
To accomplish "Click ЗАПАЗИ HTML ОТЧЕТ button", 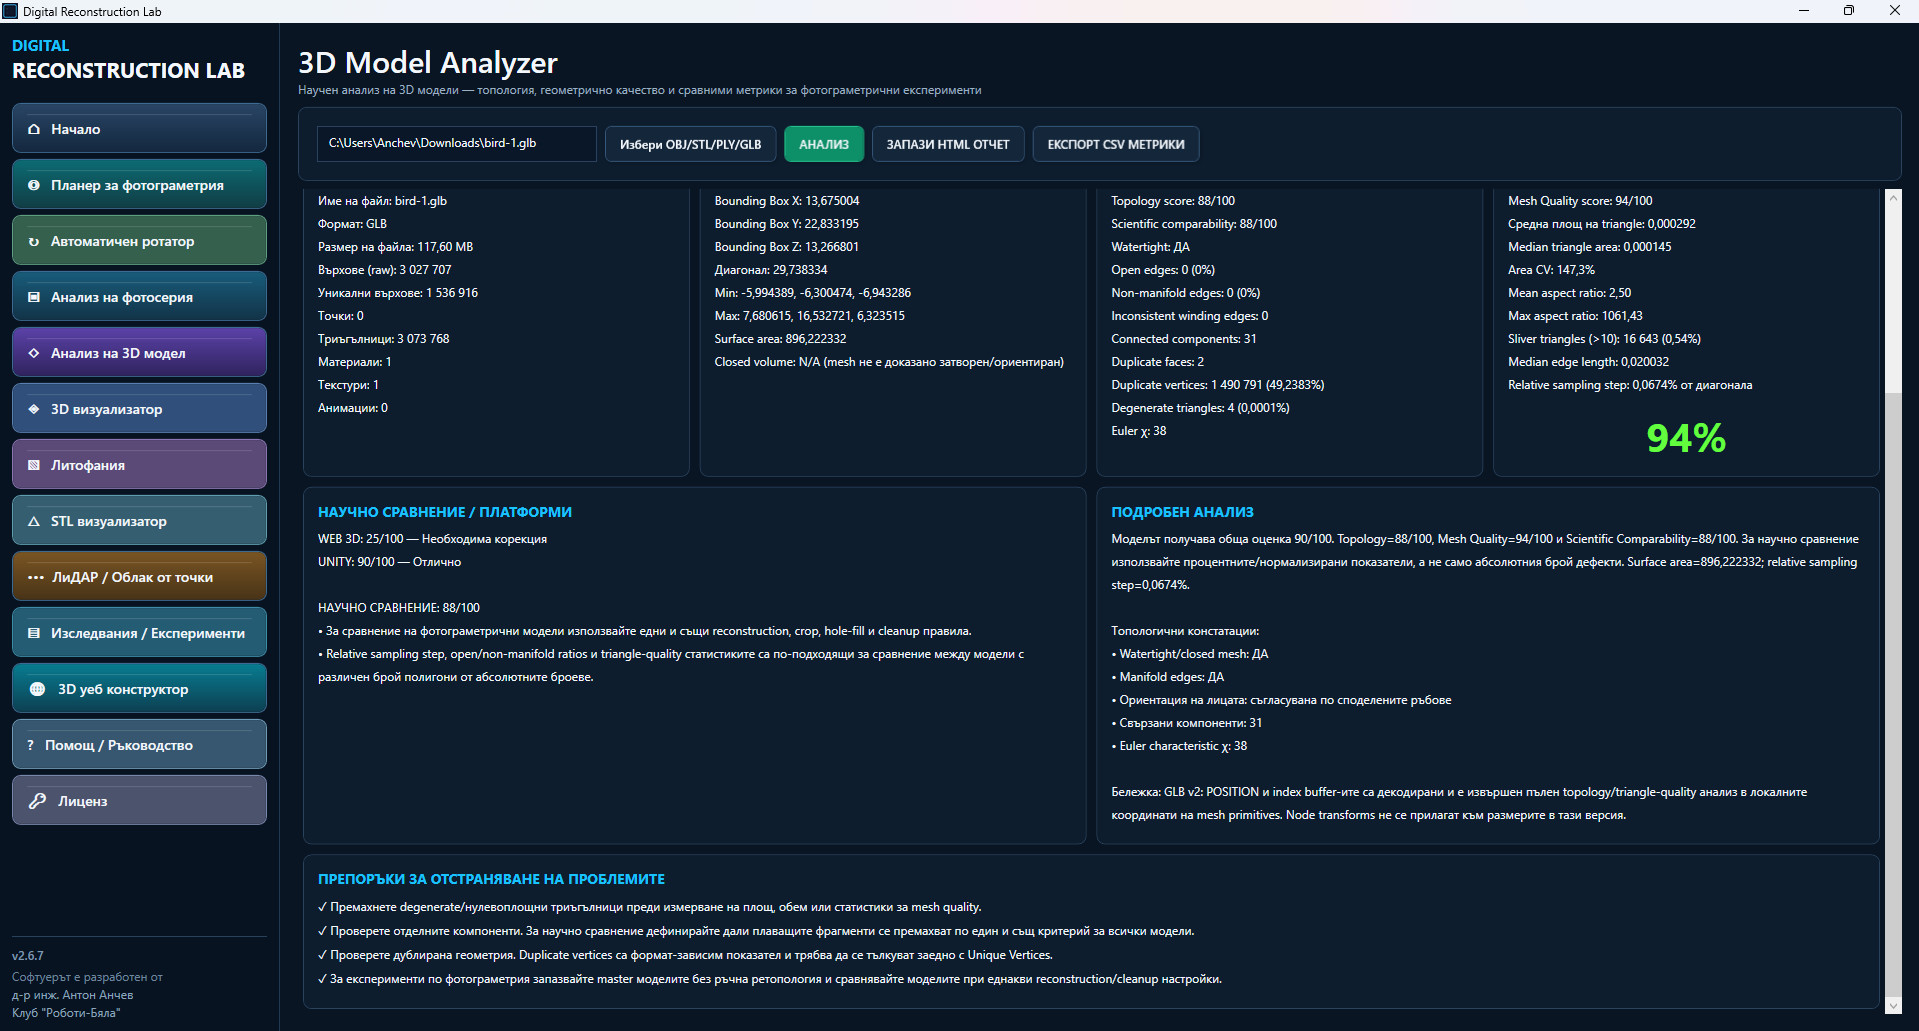I will pos(948,144).
